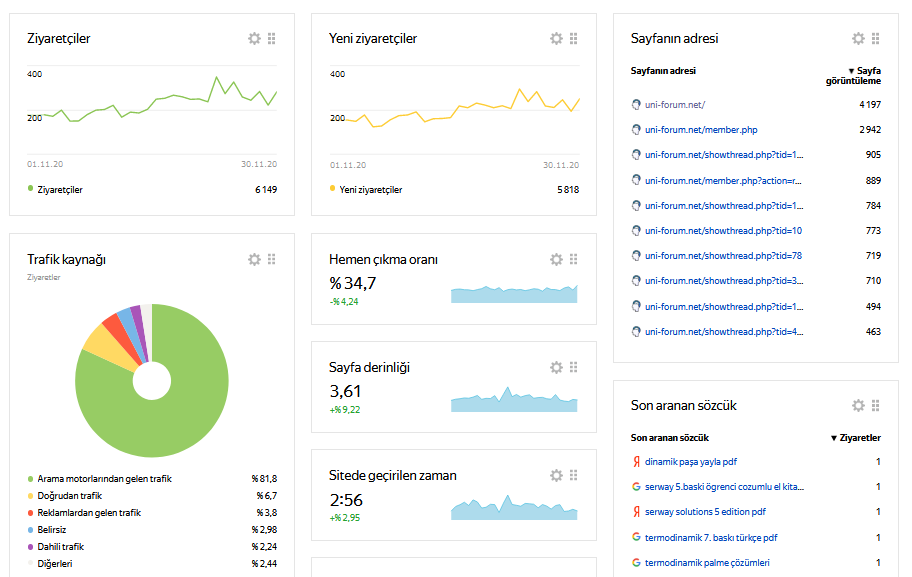
Task: Click gear icon on Hemen çıkma oranı widget
Action: tap(556, 259)
